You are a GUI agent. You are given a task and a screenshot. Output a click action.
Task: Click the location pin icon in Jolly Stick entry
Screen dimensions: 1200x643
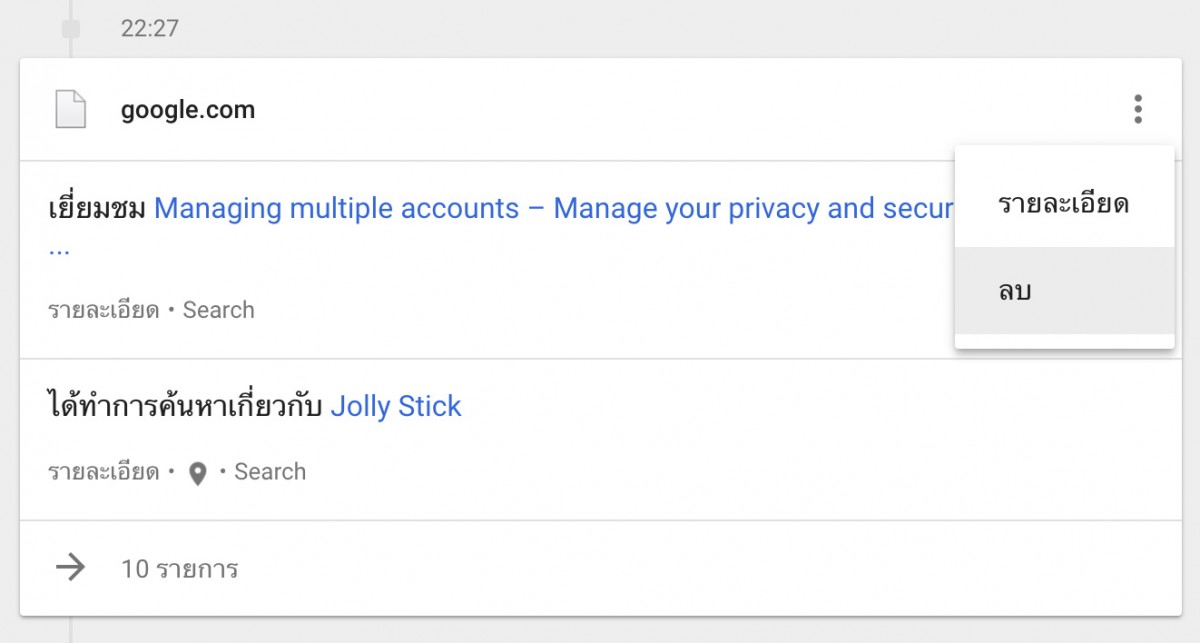(x=198, y=473)
